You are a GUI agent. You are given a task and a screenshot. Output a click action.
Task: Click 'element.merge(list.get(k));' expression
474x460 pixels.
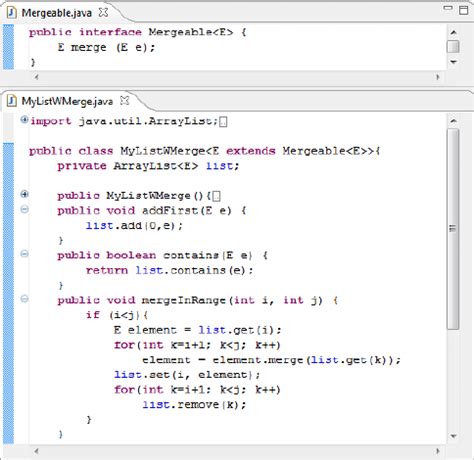pos(307,360)
